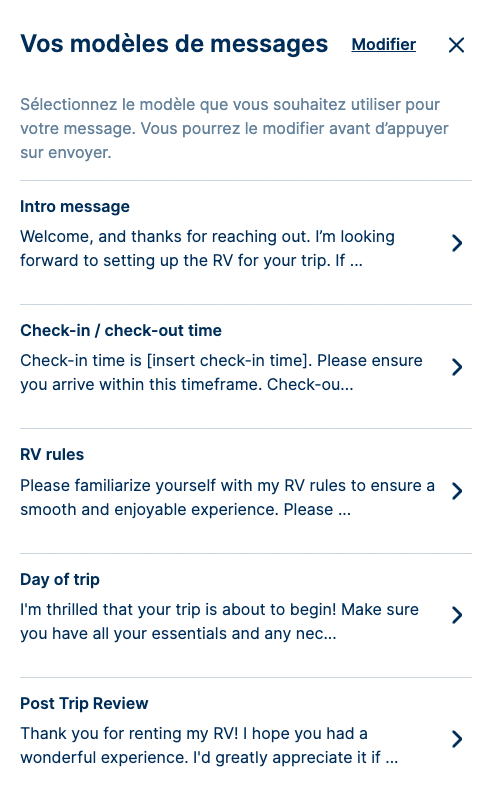Viewport: 492px width, 803px height.
Task: Click the 'Check-in time is [insert check-in time]' preview
Action: coord(221,372)
